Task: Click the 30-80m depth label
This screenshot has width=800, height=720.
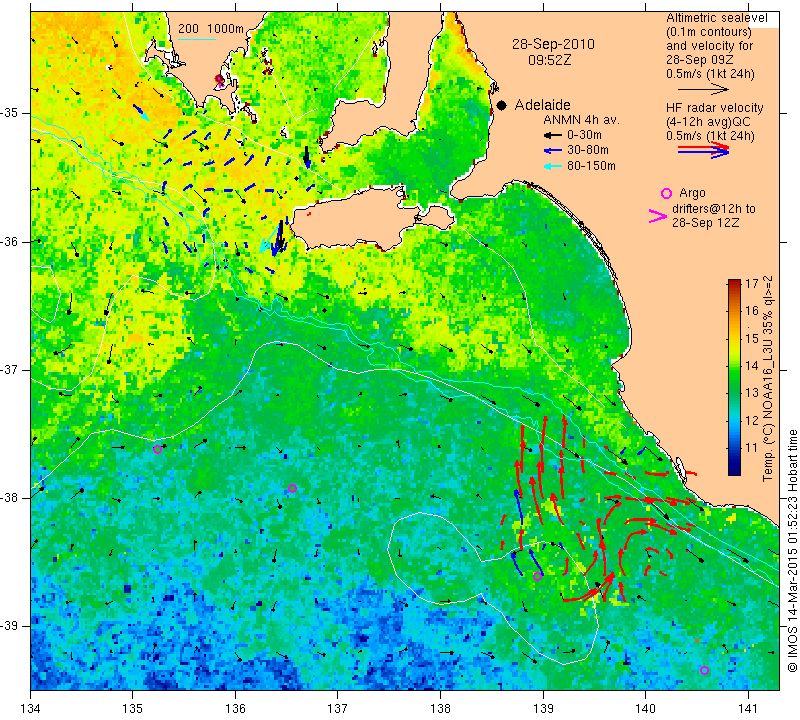Action: point(588,151)
